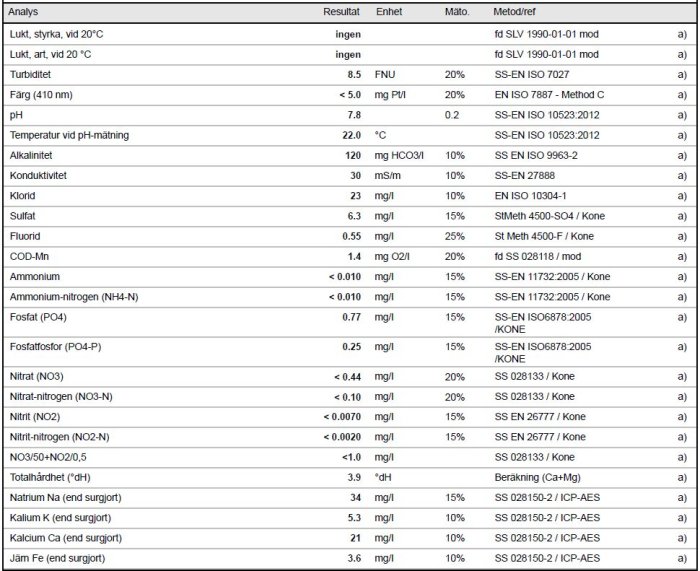Select the COD-Mn unit mg O2/l
The image size is (700, 571).
click(392, 257)
